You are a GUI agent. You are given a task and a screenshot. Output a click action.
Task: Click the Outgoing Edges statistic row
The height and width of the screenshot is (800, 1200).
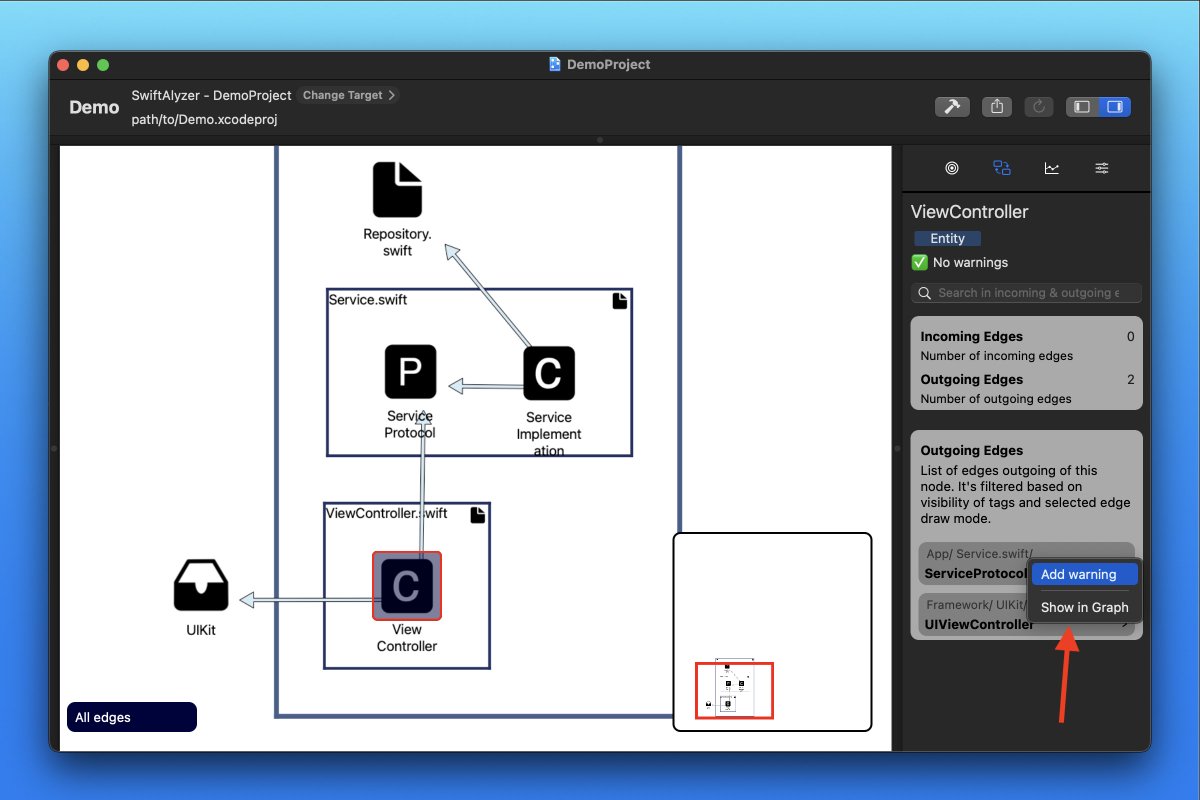coord(1027,388)
